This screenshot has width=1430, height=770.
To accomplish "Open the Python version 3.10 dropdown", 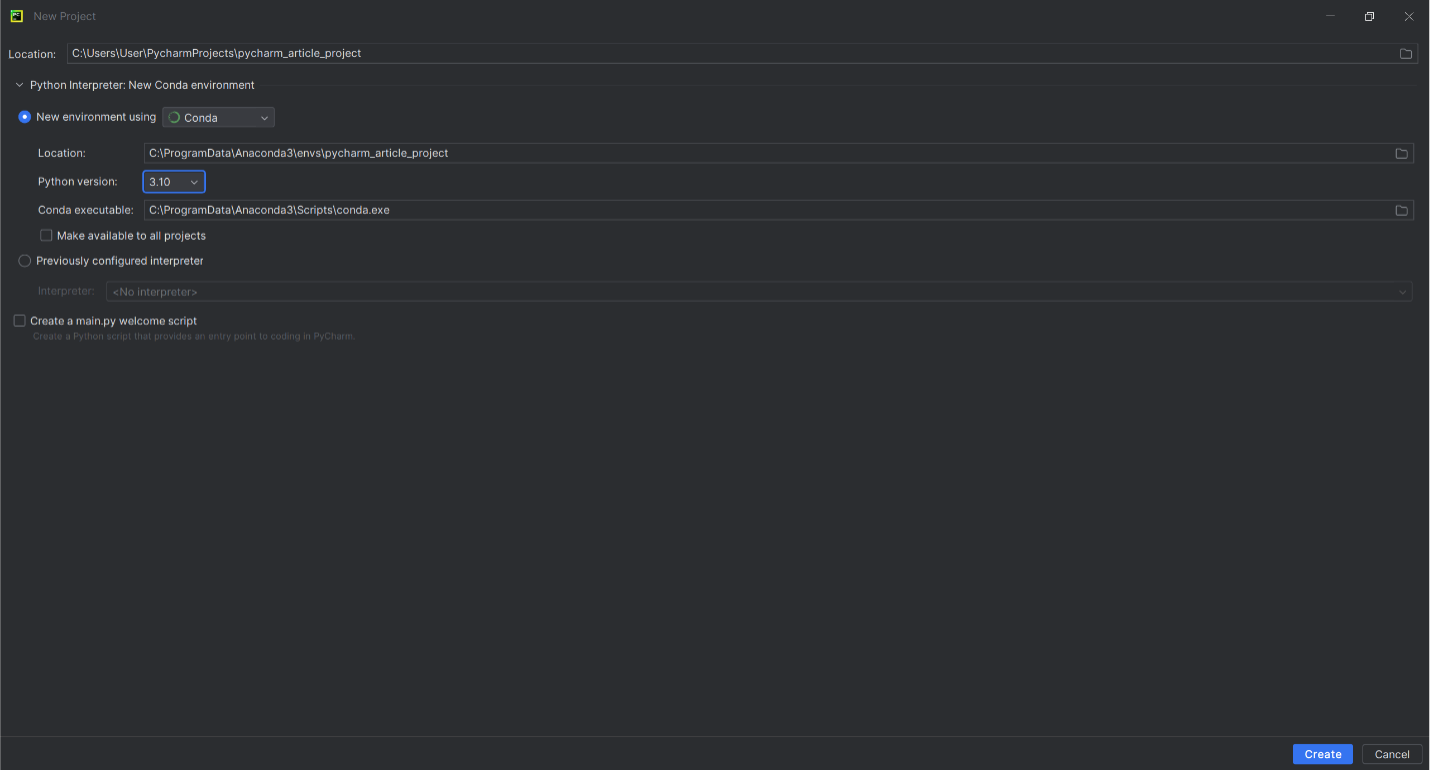I will 174,182.
